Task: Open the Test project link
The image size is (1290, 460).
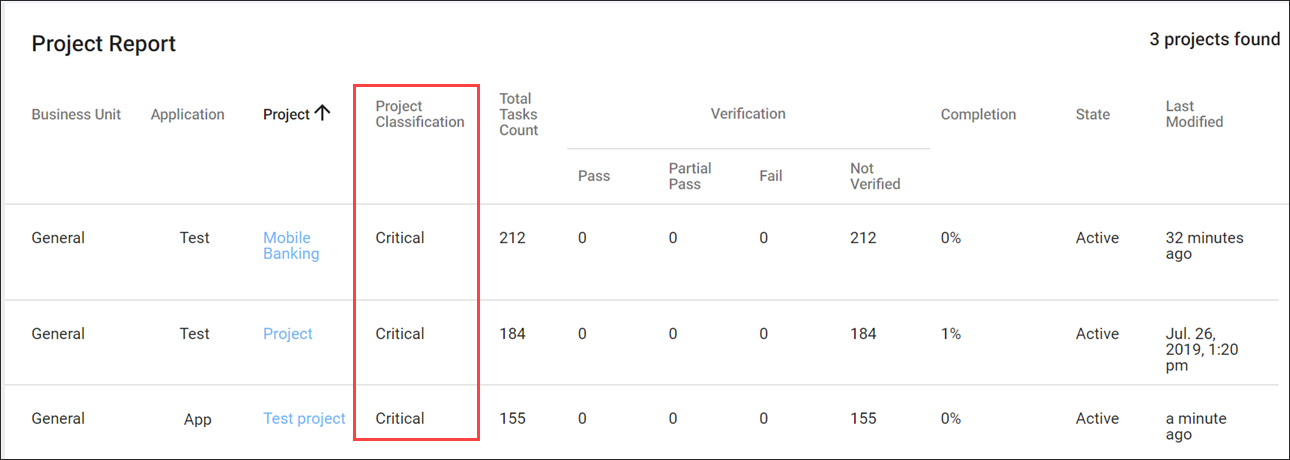Action: (x=304, y=419)
